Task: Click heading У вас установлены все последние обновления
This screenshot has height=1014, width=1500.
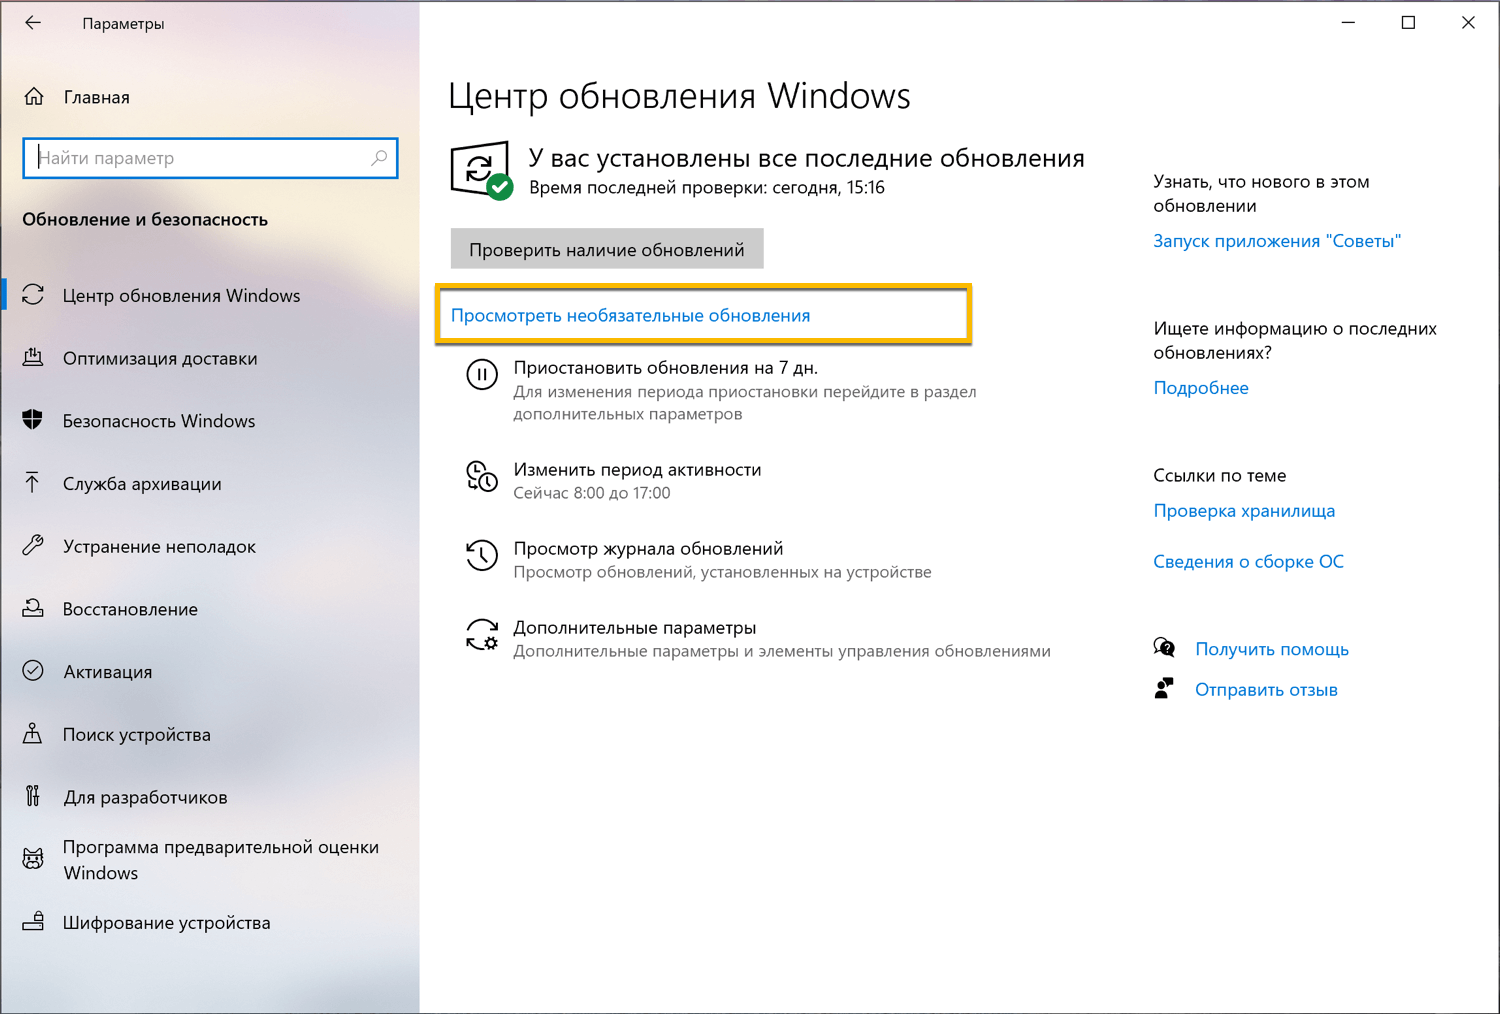Action: tap(806, 158)
